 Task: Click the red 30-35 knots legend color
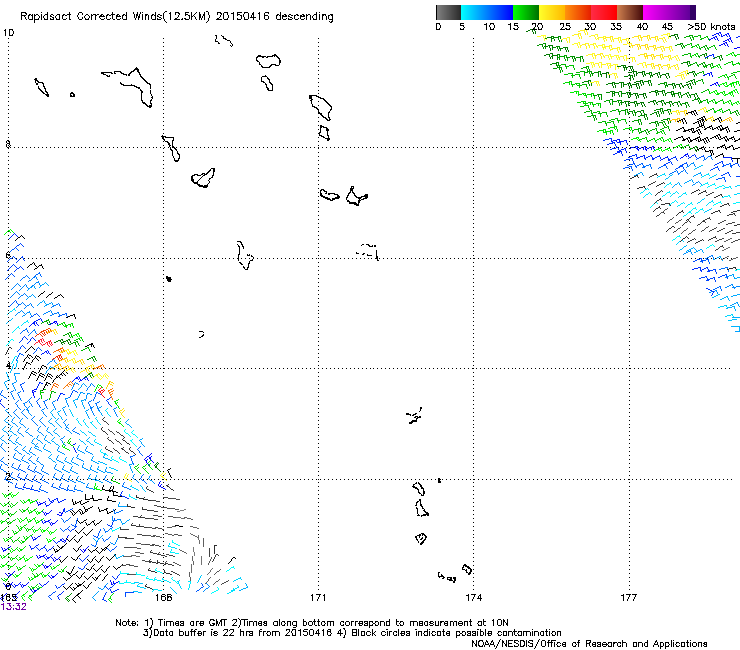point(604,12)
